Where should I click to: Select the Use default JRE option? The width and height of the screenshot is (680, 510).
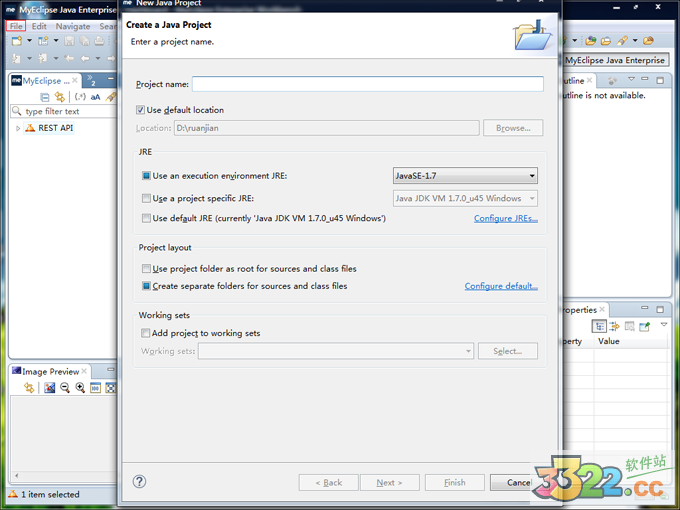pos(146,218)
